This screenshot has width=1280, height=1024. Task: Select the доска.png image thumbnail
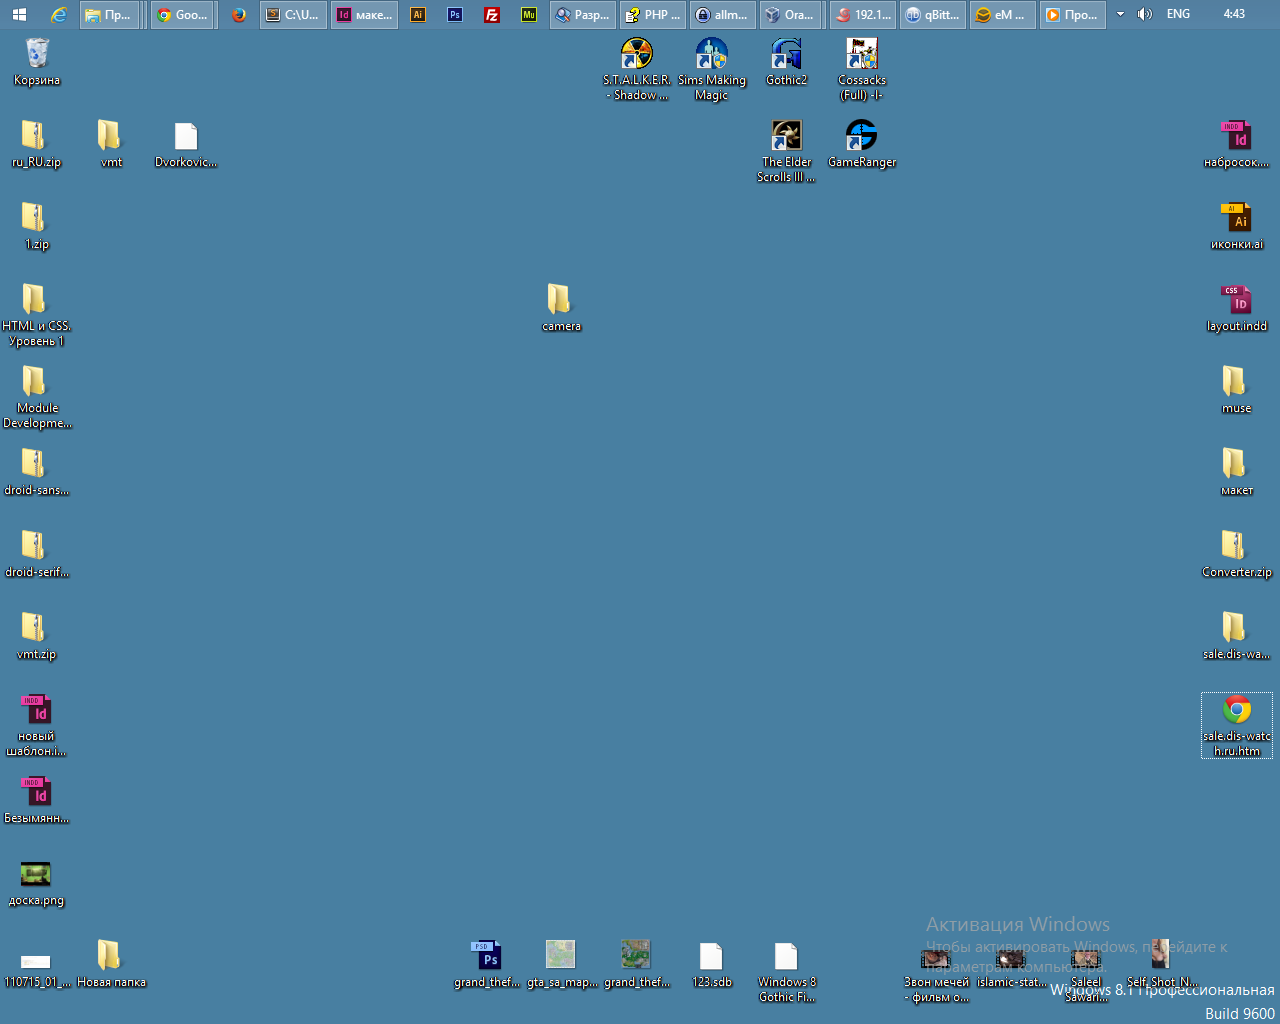[x=36, y=874]
